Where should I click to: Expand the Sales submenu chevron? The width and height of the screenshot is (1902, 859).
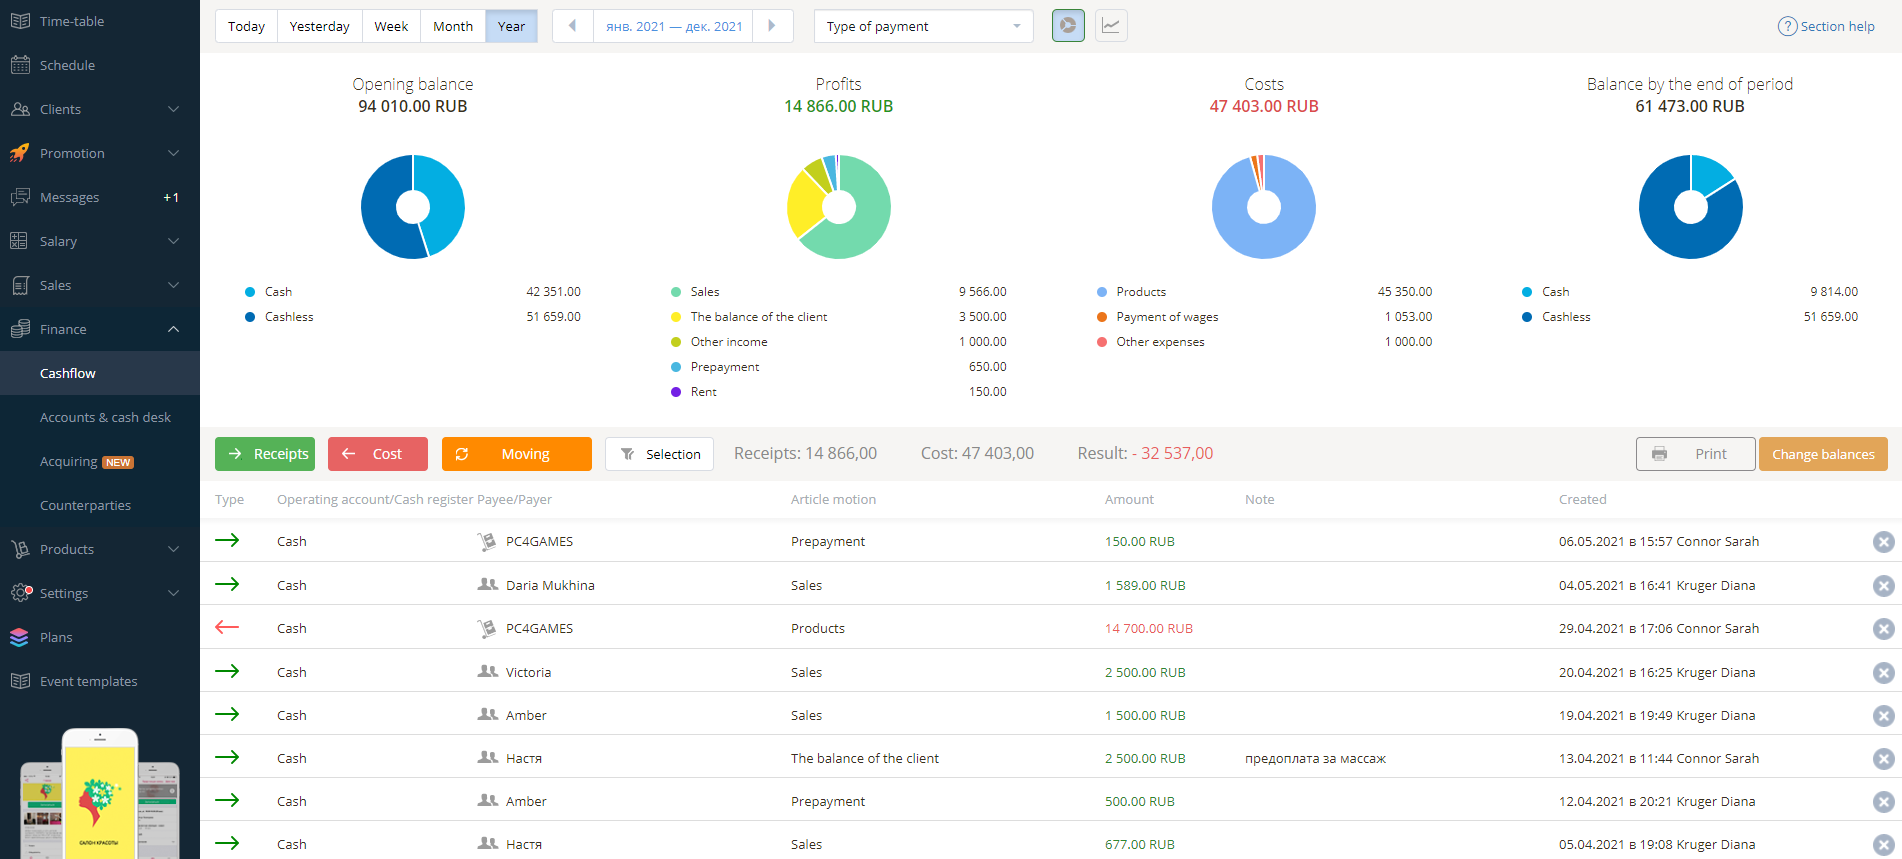173,285
